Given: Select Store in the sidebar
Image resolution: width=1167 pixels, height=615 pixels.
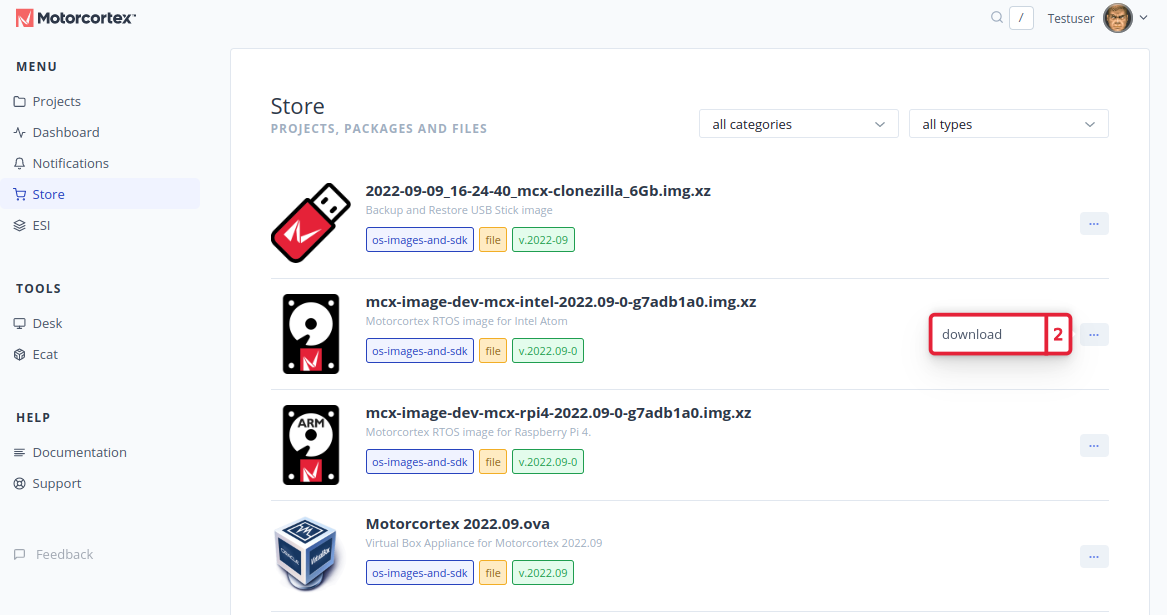Looking at the screenshot, I should (x=100, y=194).
